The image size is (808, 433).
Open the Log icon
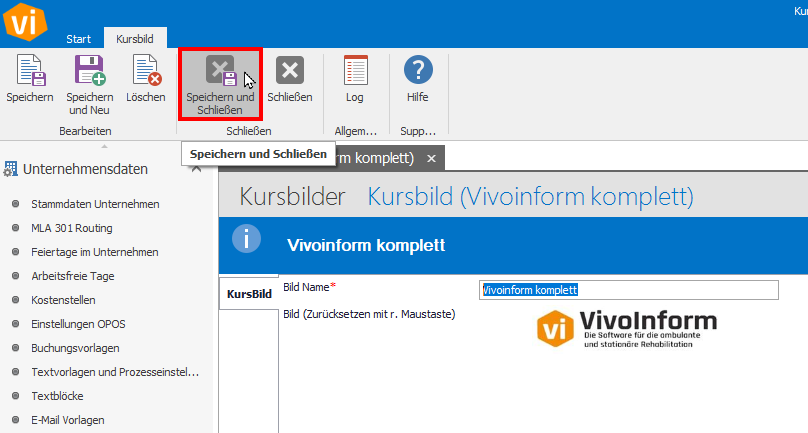click(x=355, y=70)
